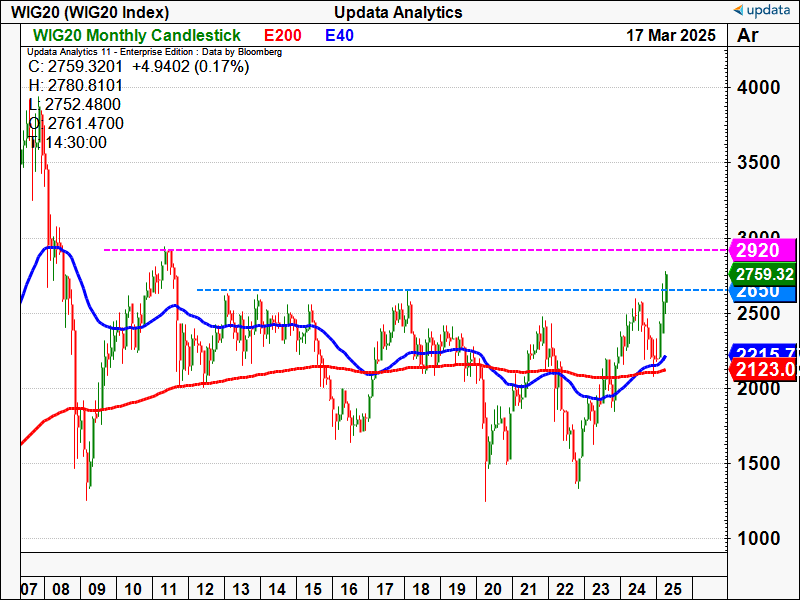Click the 3500 price axis label
The height and width of the screenshot is (600, 800).
(x=759, y=163)
